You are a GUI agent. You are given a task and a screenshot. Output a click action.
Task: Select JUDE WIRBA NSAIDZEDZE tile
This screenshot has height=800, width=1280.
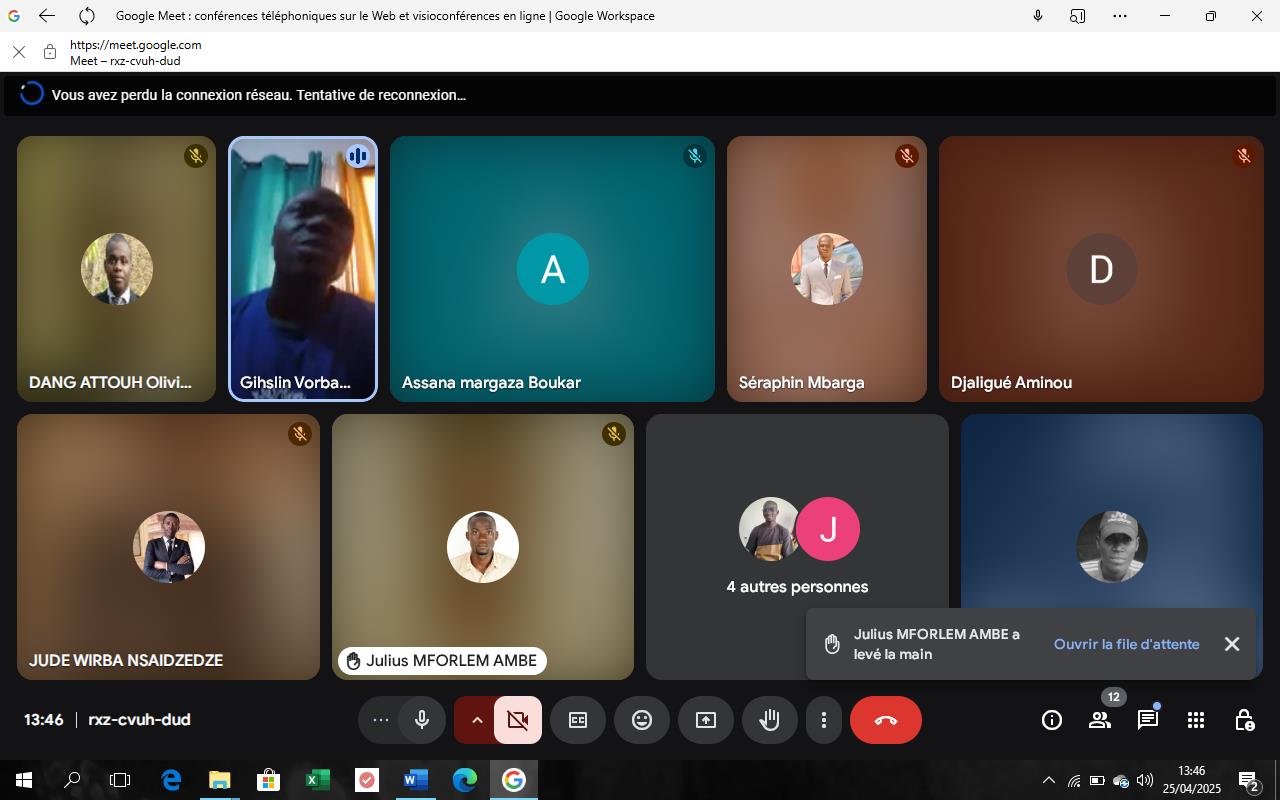168,547
